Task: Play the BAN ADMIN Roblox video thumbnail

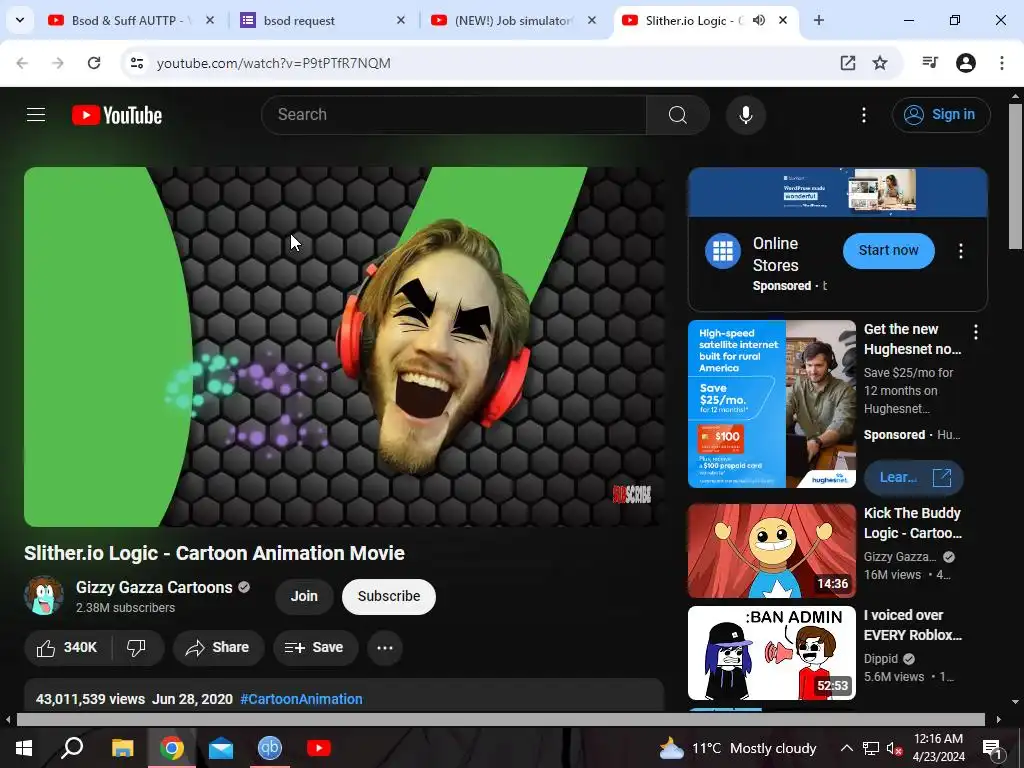Action: pos(771,653)
